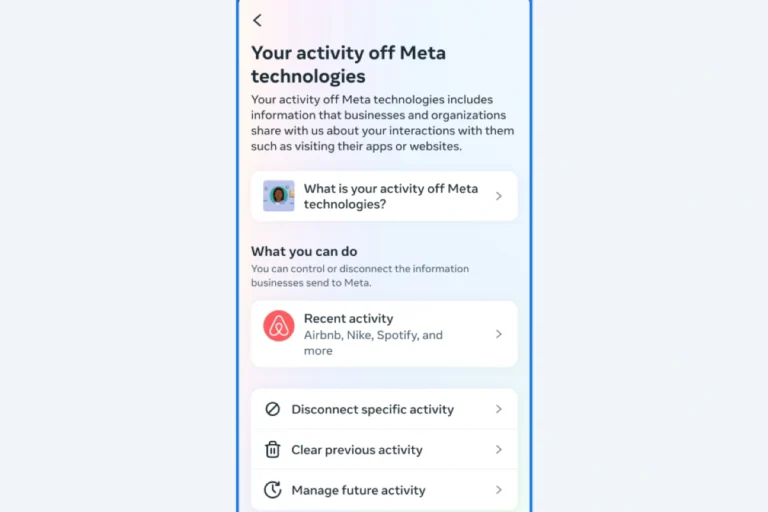The image size is (768, 512).
Task: Choose Clear previous activity
Action: 384,450
